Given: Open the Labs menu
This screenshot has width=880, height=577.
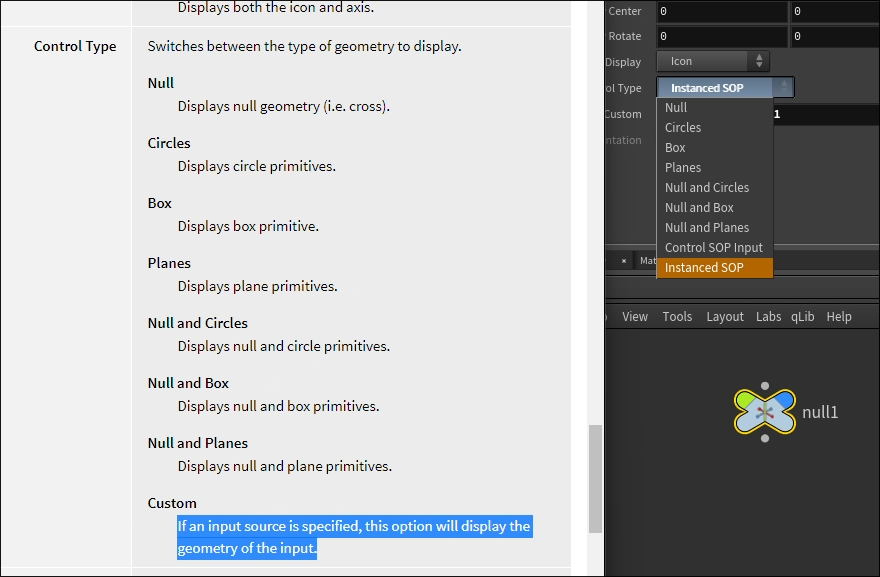Looking at the screenshot, I should click(x=768, y=317).
